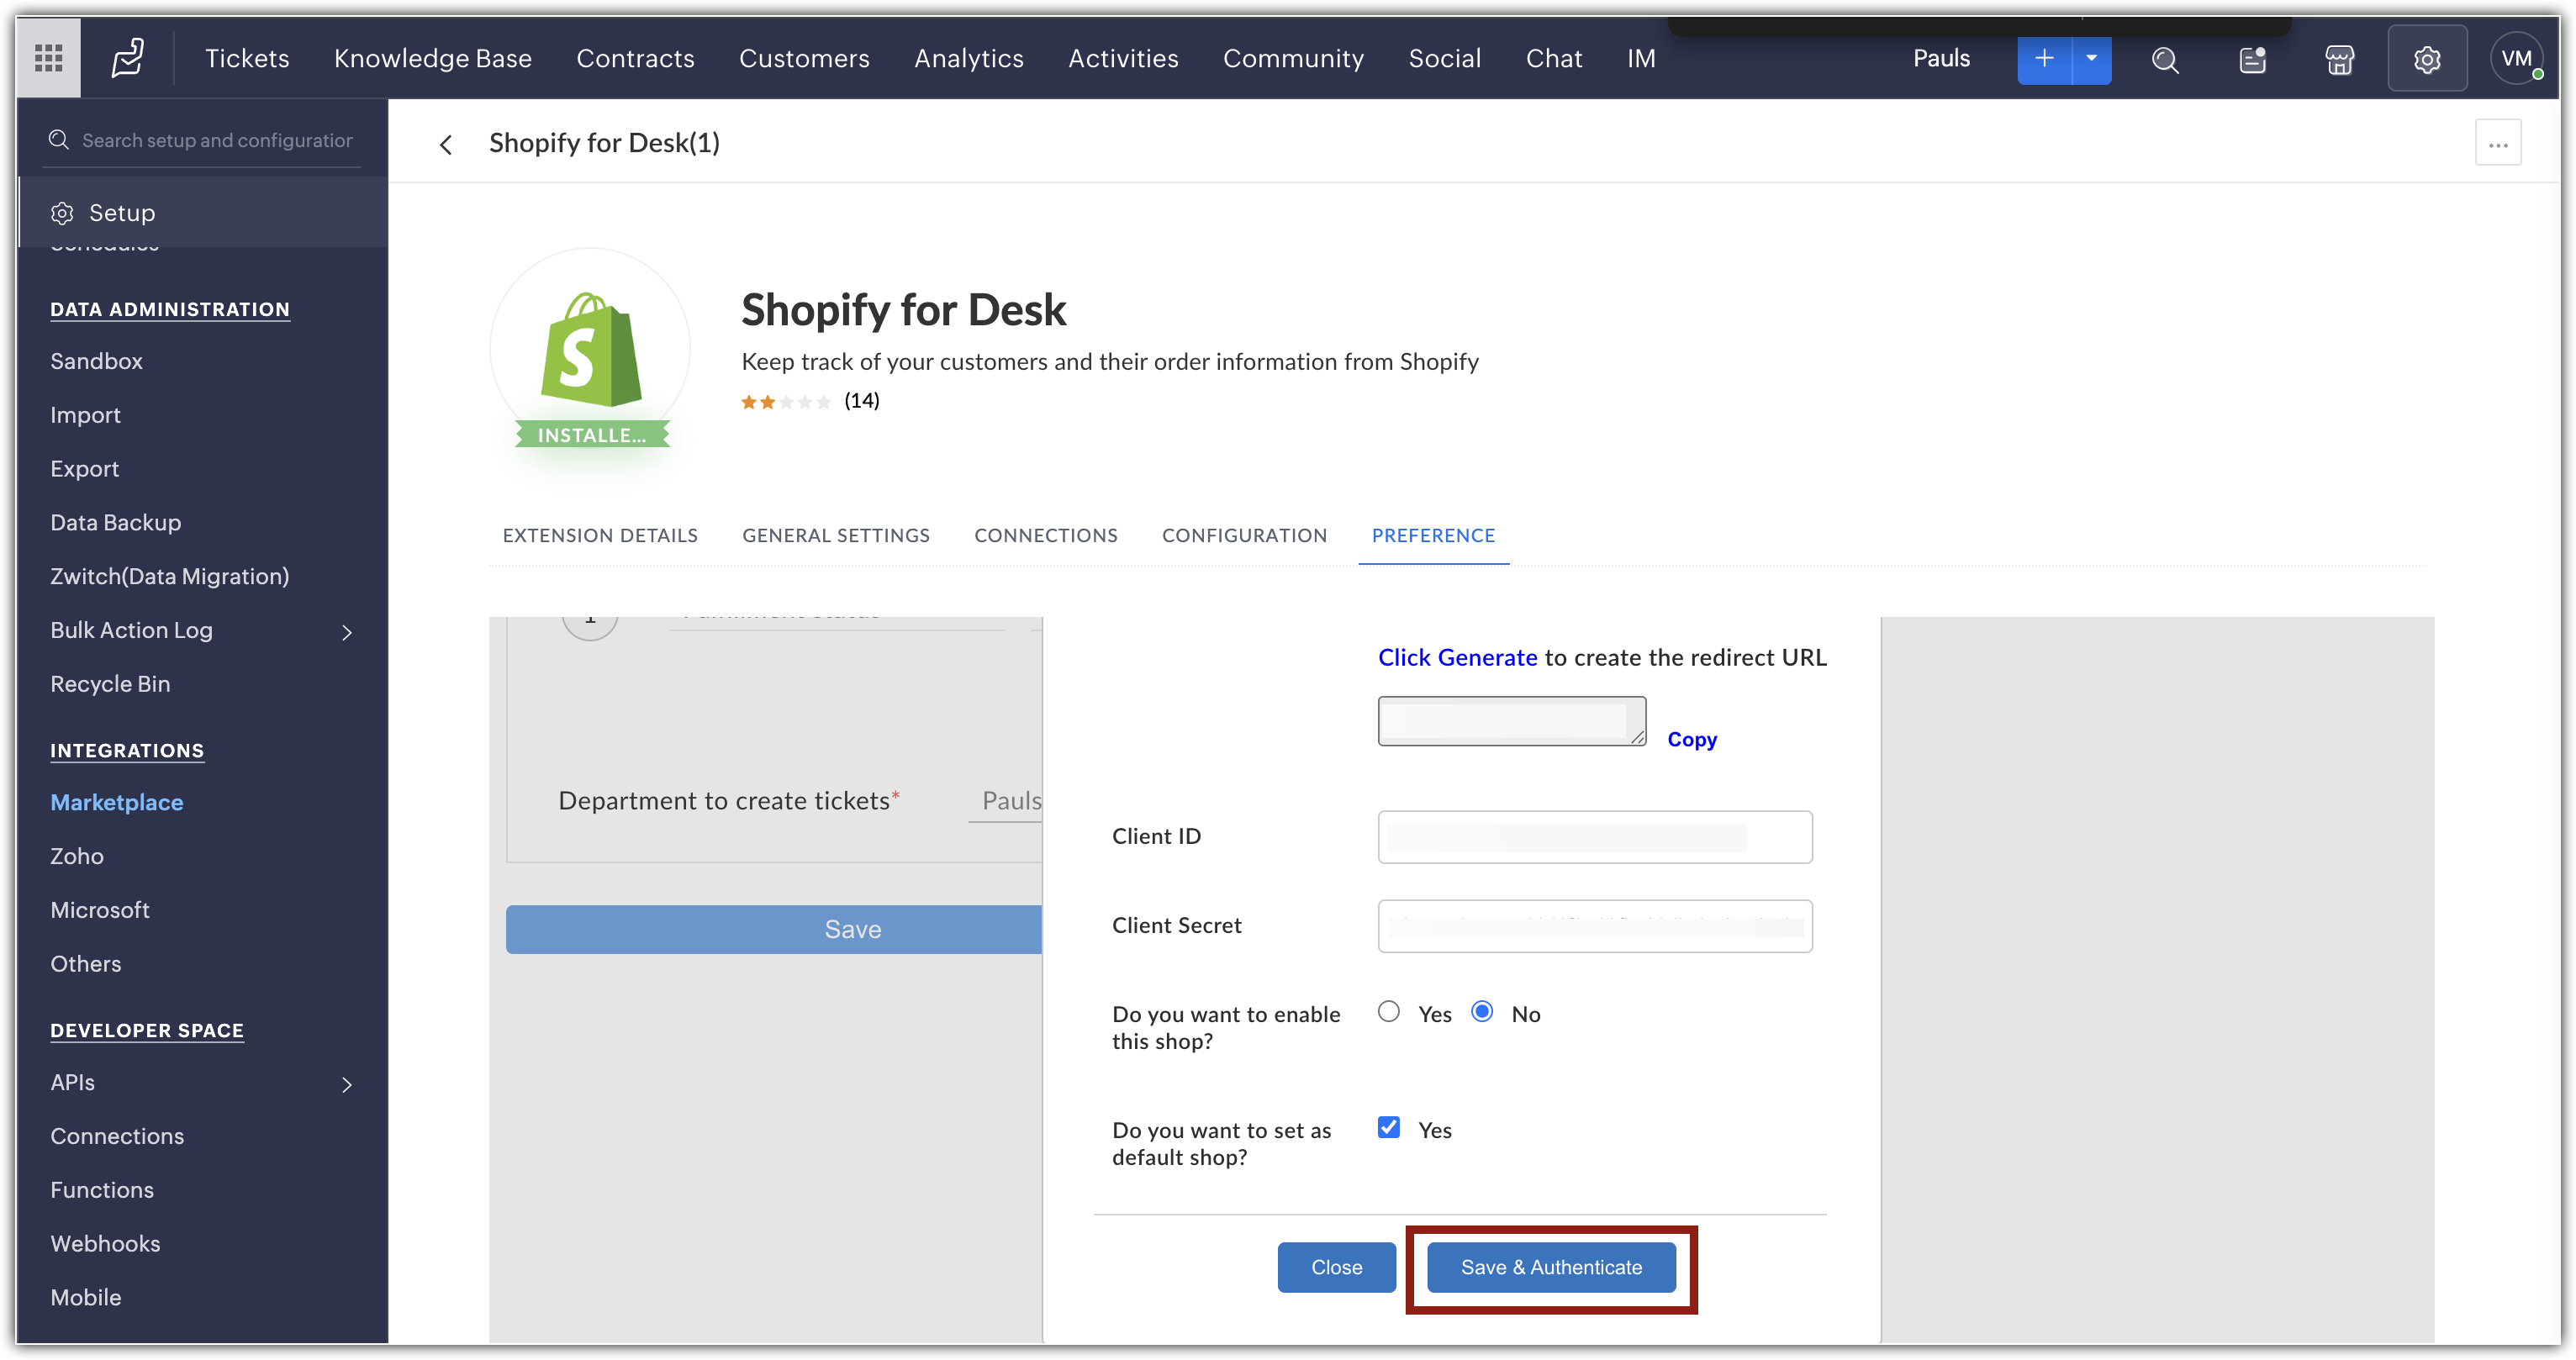The image size is (2576, 1360).
Task: Open Mobile in the sidebar
Action: tap(85, 1298)
